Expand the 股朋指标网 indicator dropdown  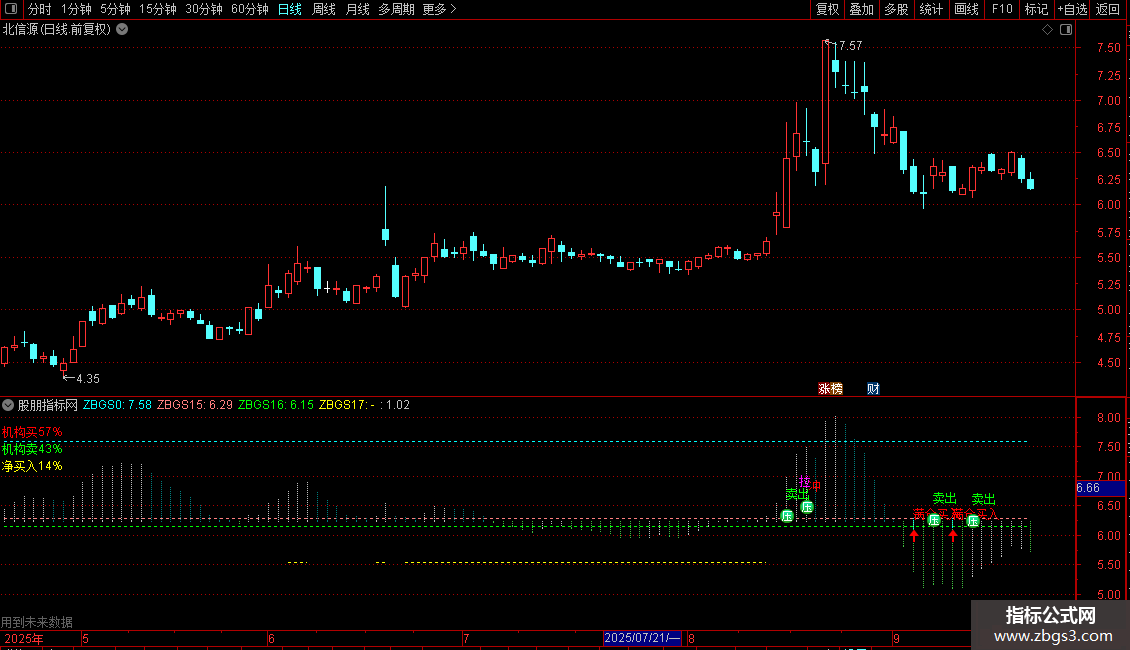pyautogui.click(x=8, y=405)
